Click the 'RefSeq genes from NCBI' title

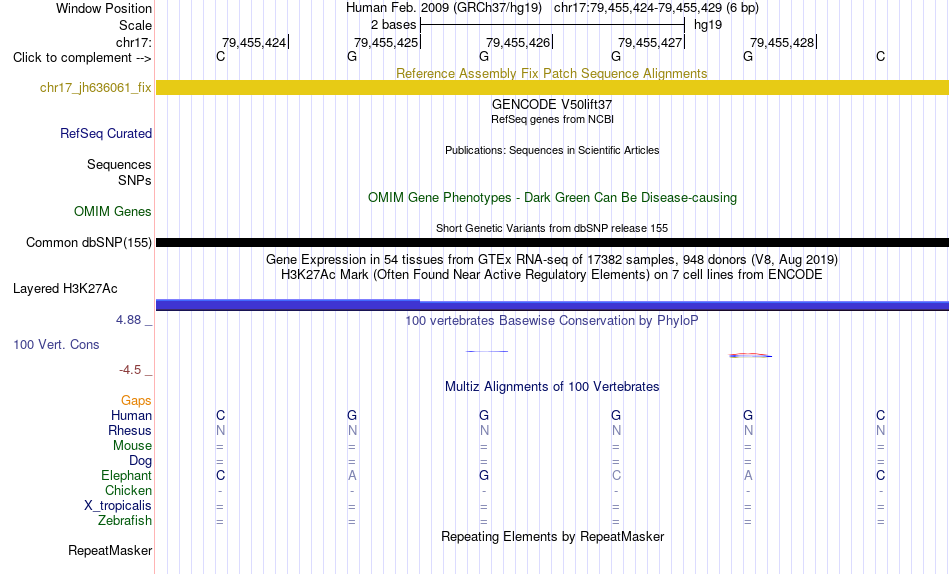pos(552,119)
